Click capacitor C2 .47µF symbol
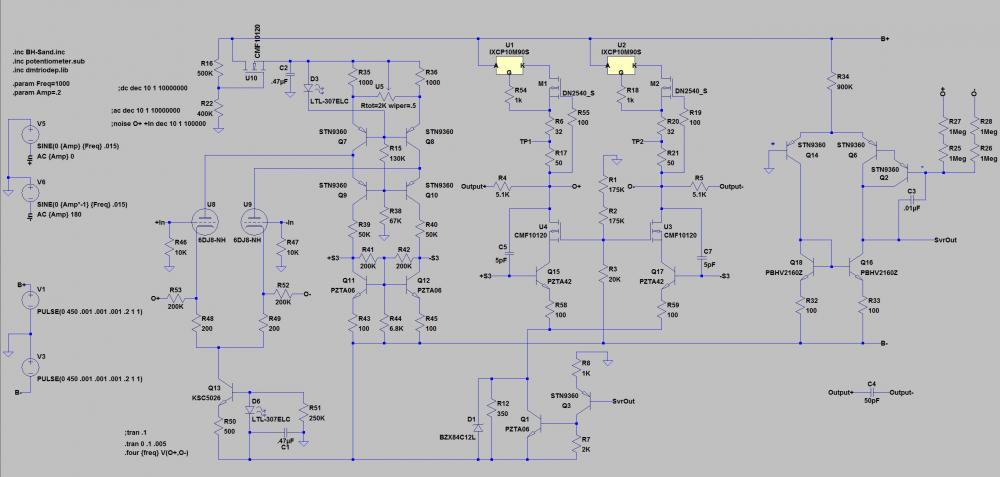1000x477 pixels. [x=289, y=73]
